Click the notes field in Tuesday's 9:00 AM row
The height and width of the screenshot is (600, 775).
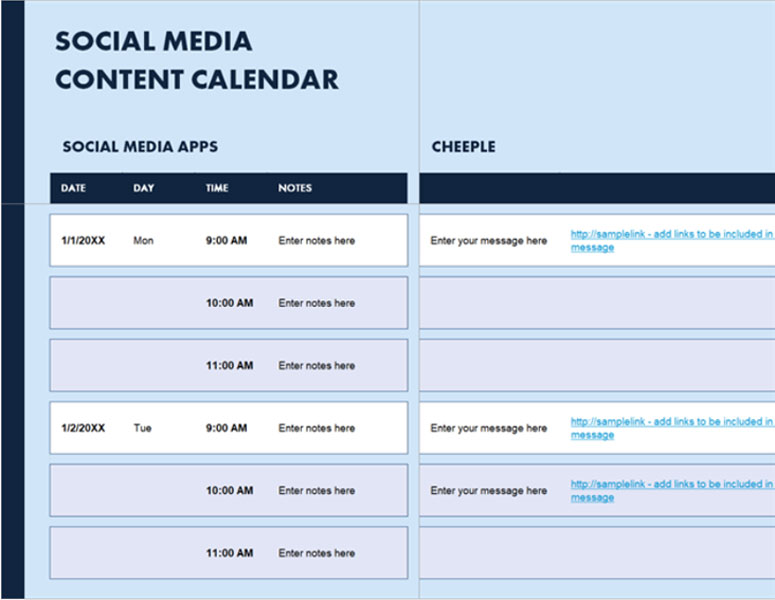tap(316, 428)
